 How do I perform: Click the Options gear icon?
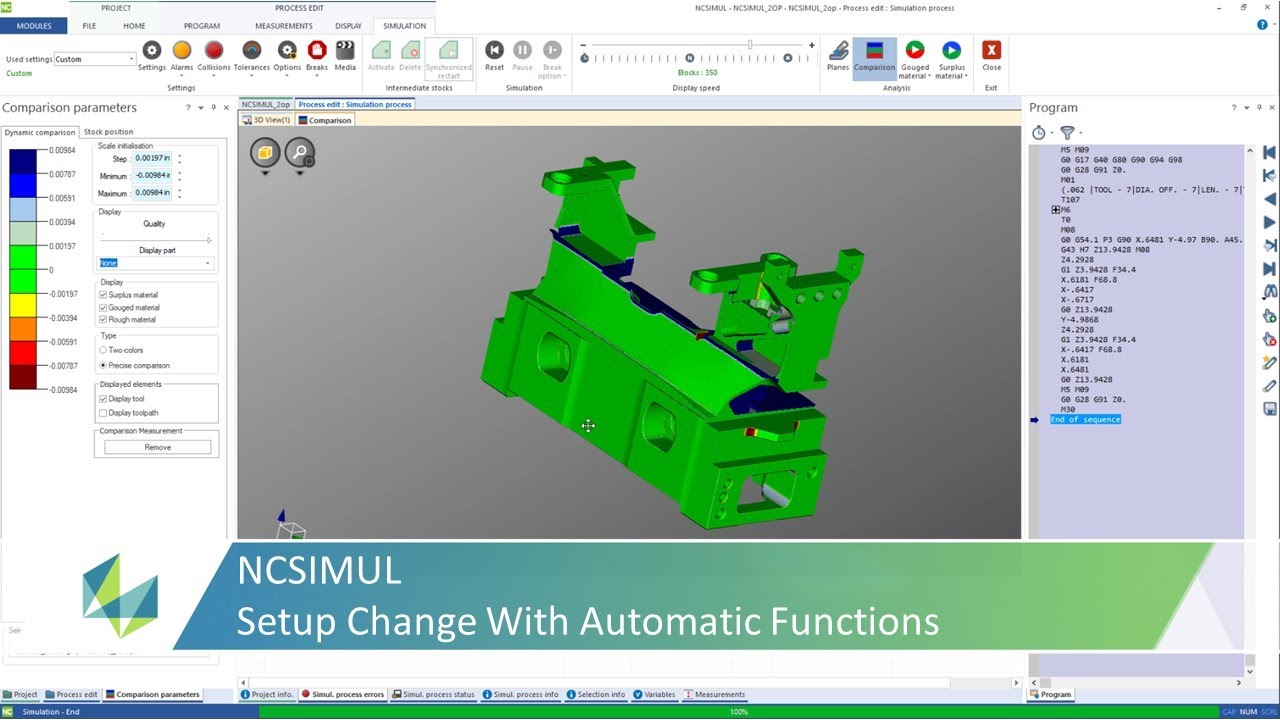(x=287, y=50)
